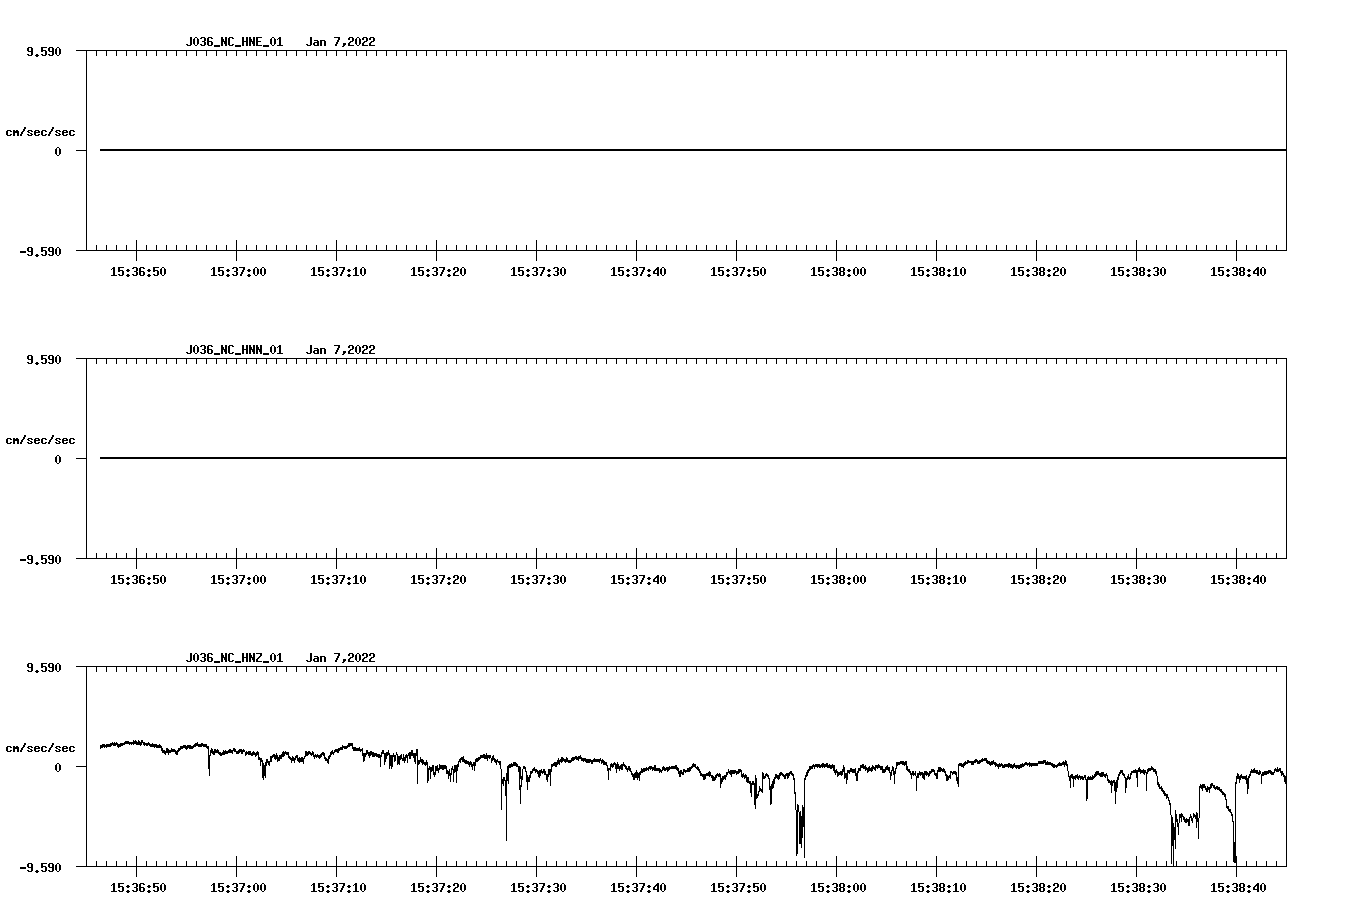The width and height of the screenshot is (1358, 924).
Task: Click the 15:38:10 time label under the HNN plot
Action: pyautogui.click(x=938, y=580)
